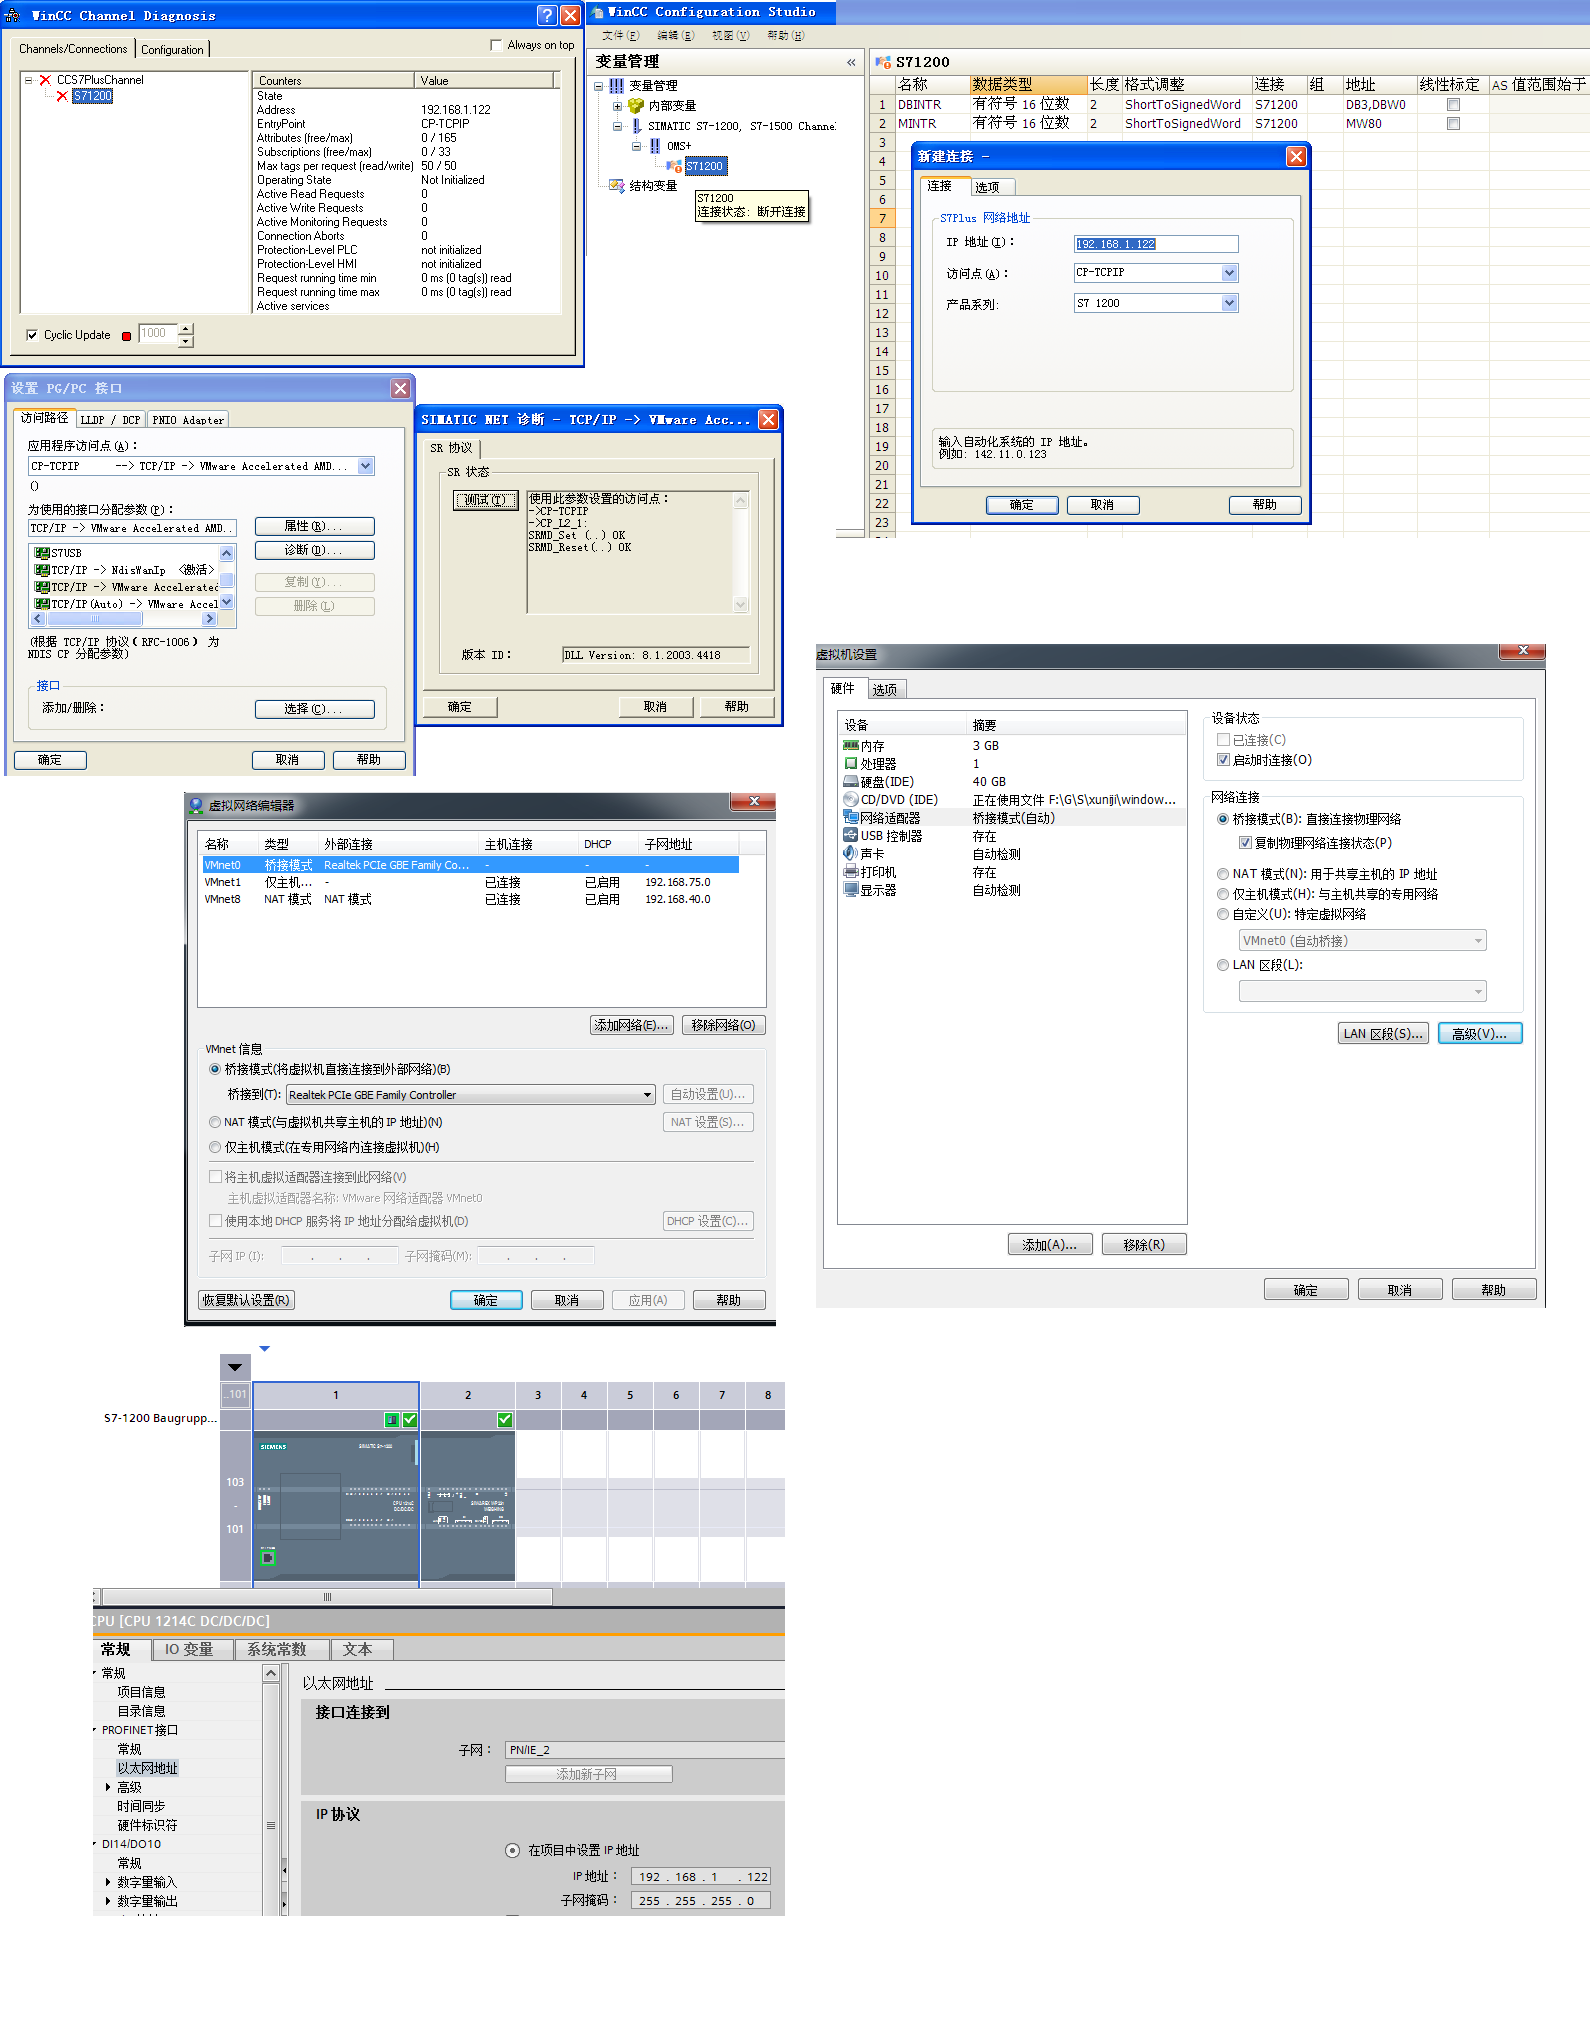Image resolution: width=1596 pixels, height=2042 pixels.
Task: Switch to the Configuration tab in Channel Diagnosis
Action: (172, 49)
